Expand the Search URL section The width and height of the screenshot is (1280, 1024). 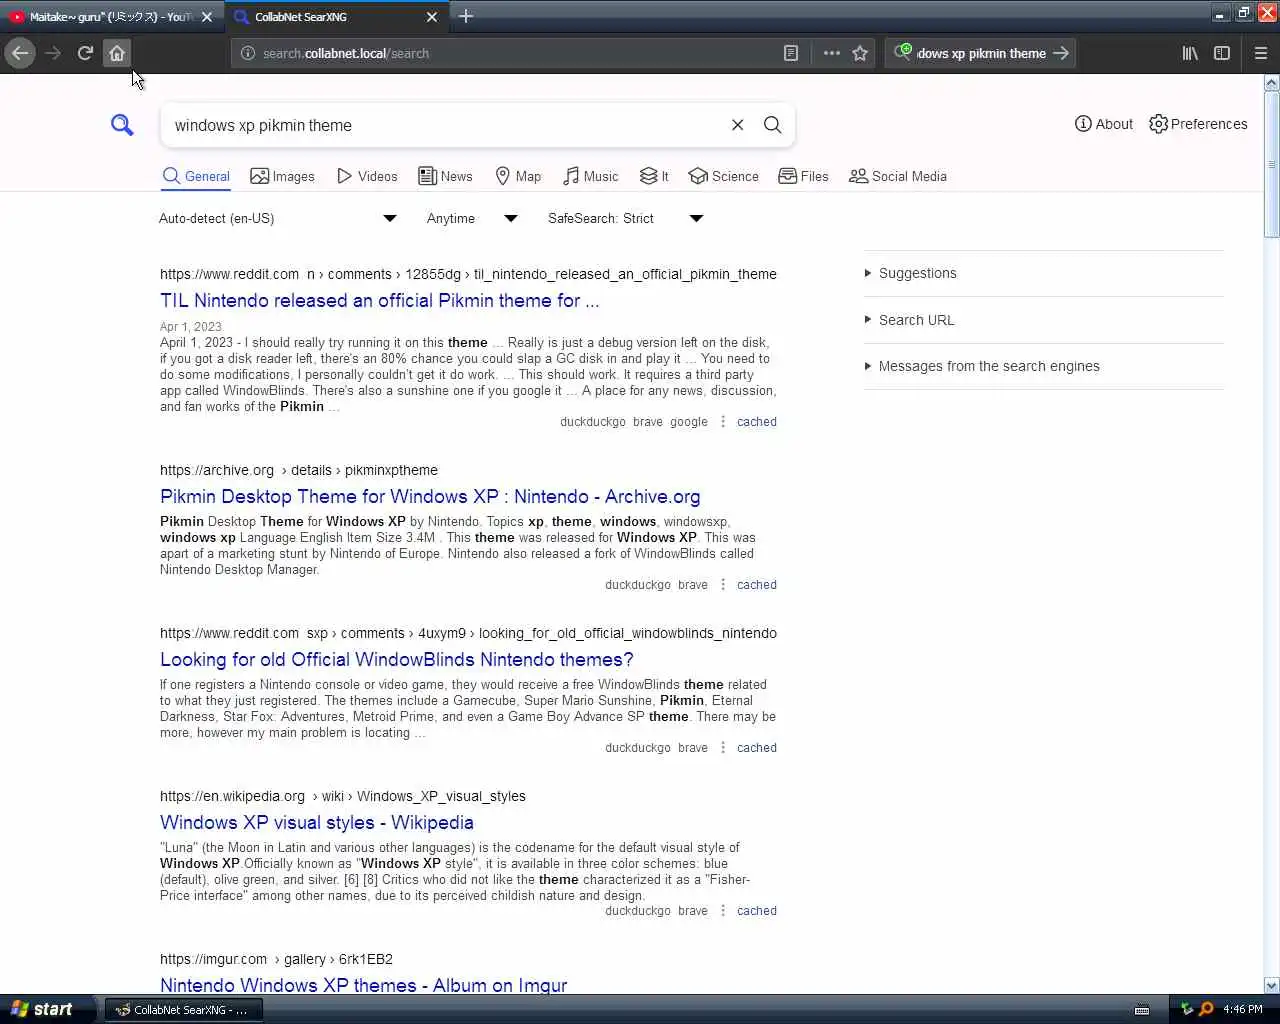pos(916,320)
